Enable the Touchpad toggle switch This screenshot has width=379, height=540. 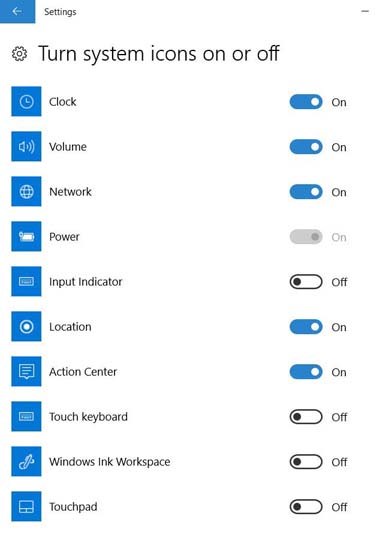click(306, 507)
